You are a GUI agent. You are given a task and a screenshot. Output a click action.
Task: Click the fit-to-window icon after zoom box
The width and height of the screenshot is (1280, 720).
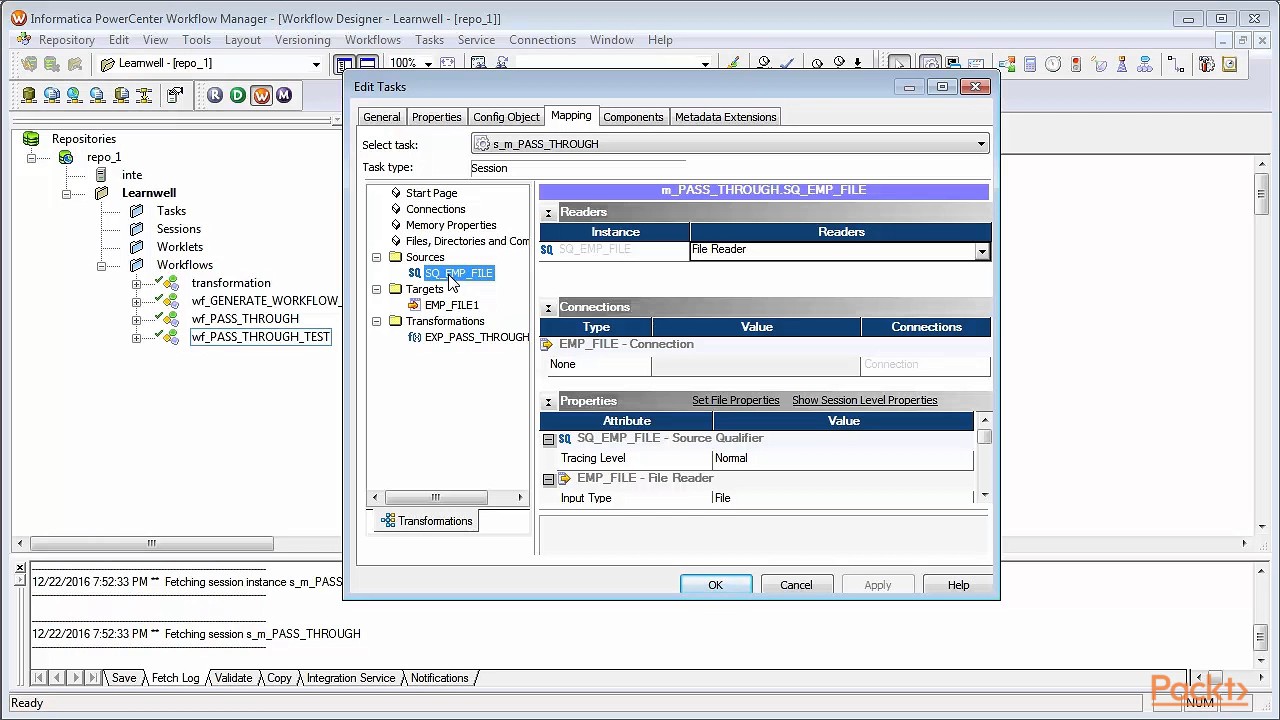pyautogui.click(x=447, y=64)
